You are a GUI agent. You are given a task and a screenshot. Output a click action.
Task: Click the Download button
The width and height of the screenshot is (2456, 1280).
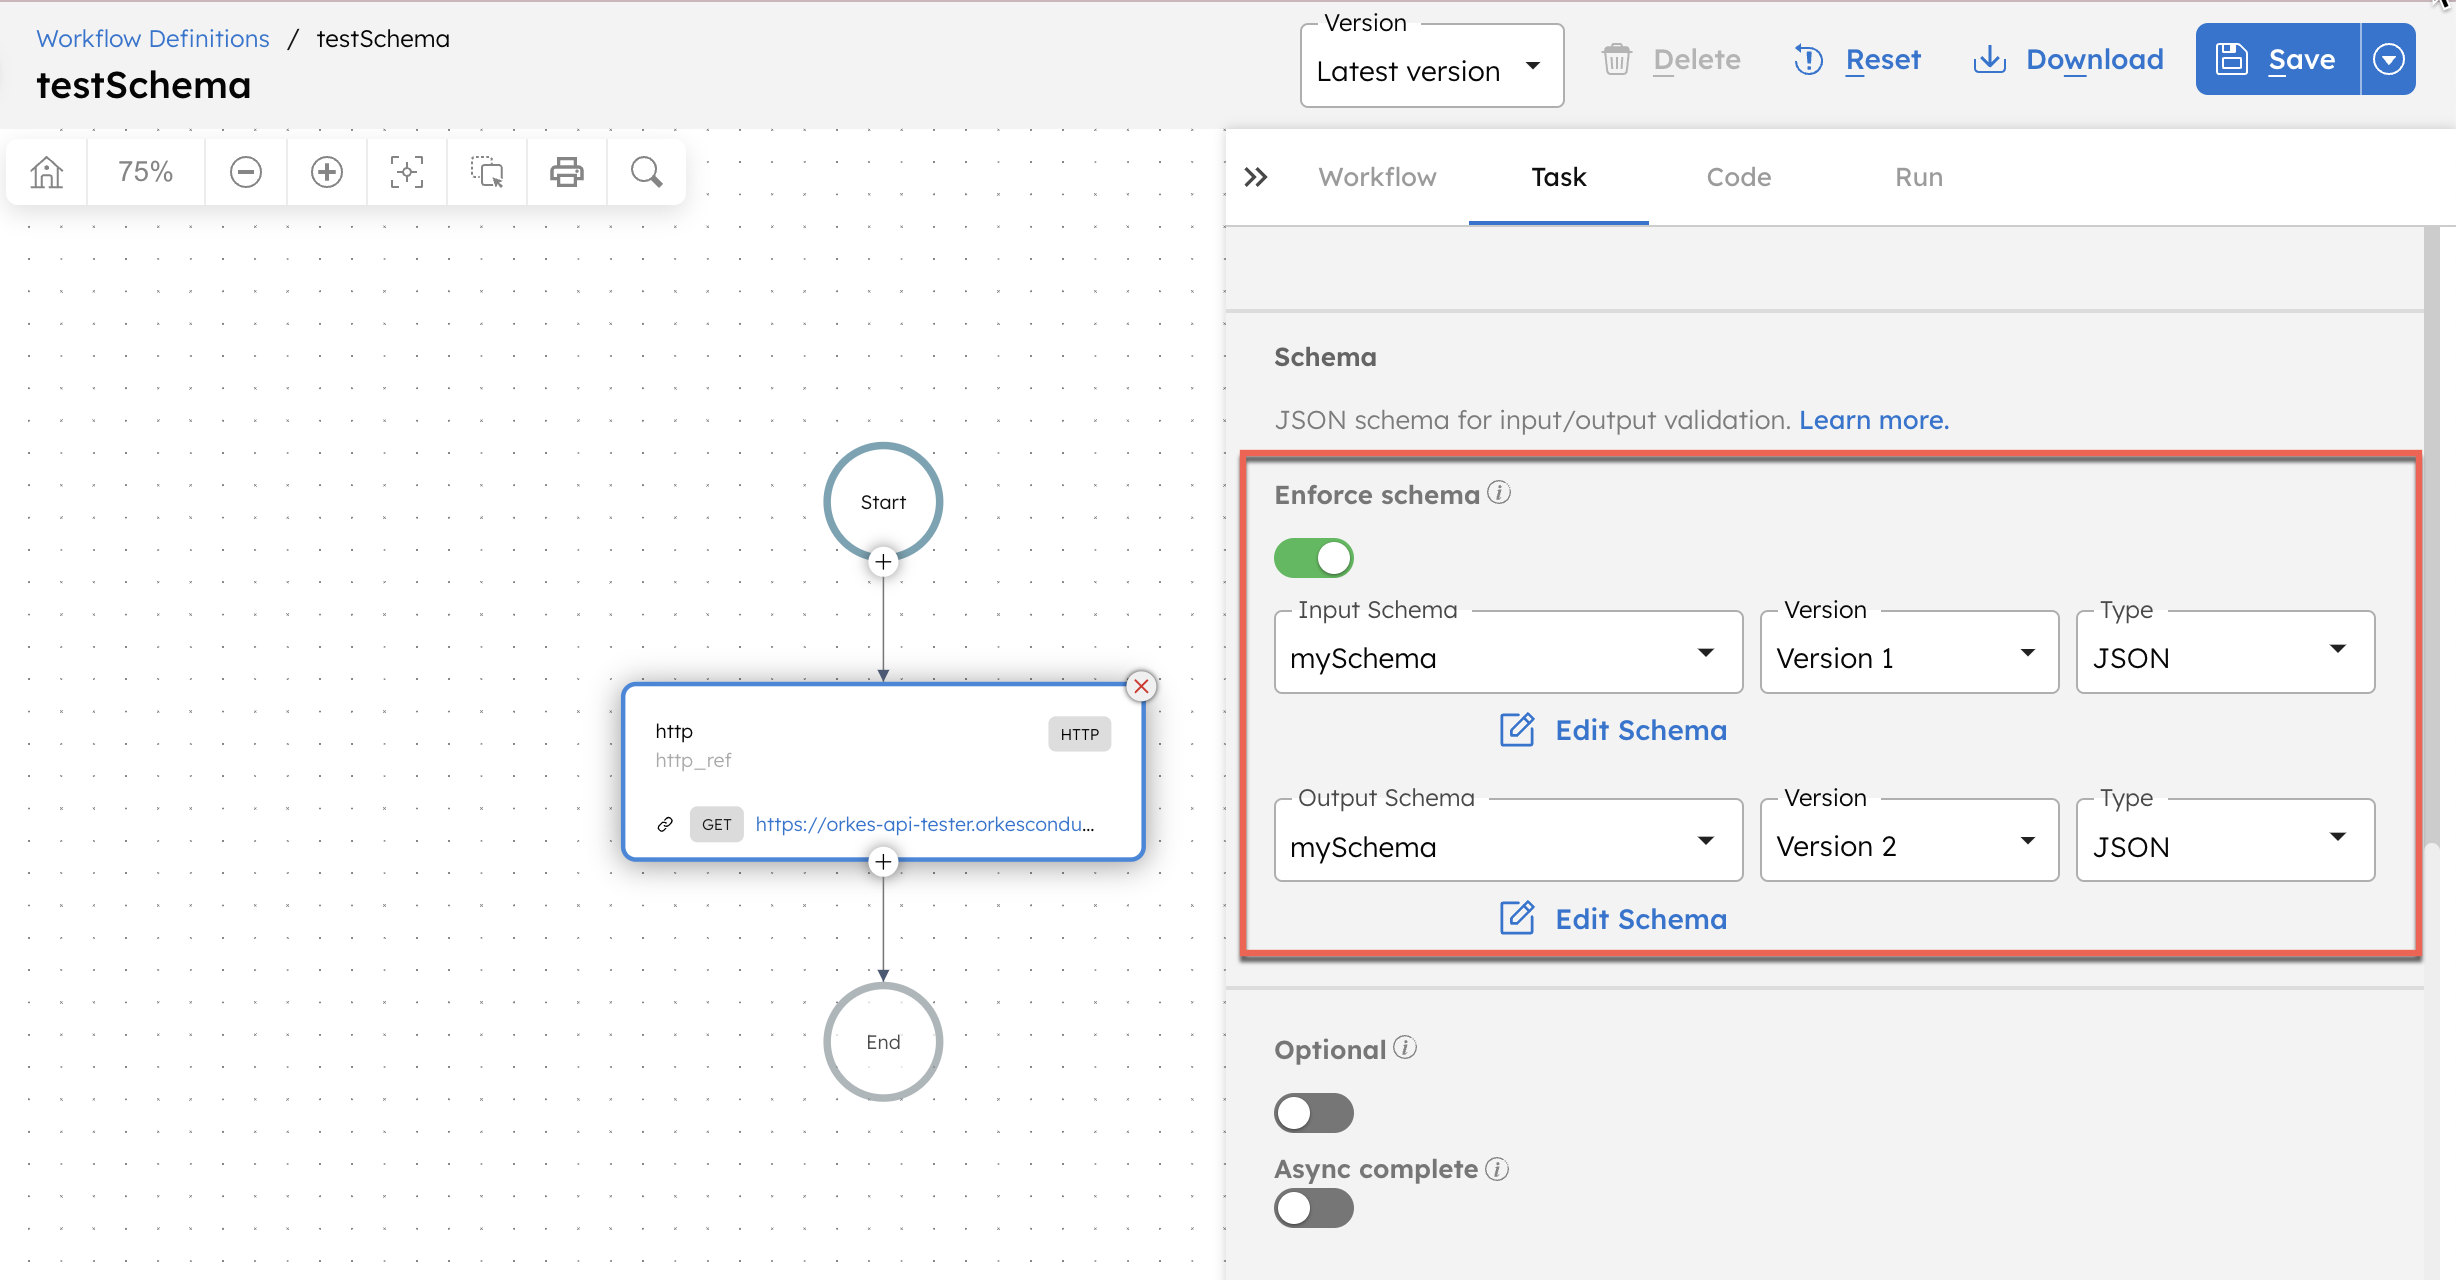point(2069,60)
